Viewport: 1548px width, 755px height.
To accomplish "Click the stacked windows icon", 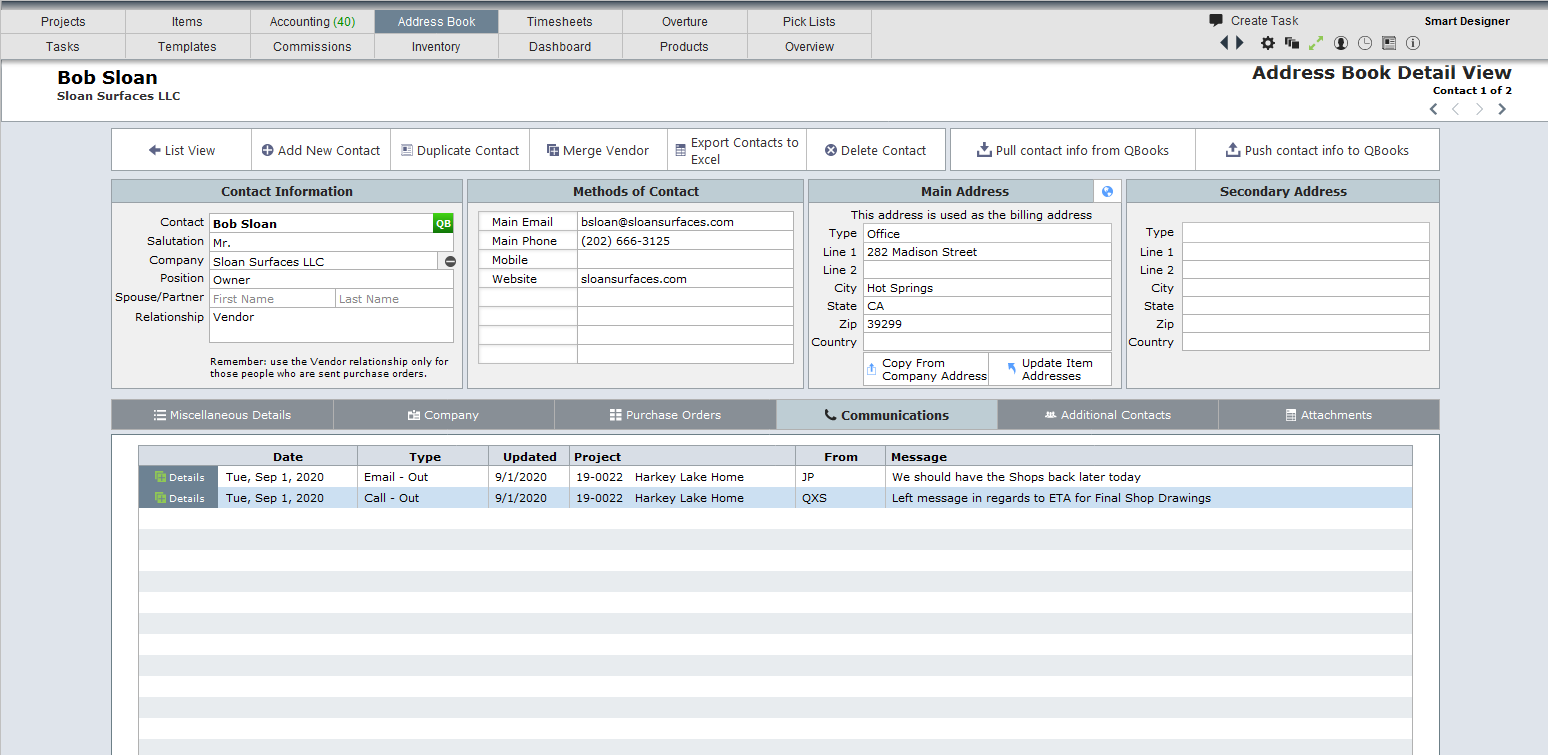I will pos(1292,43).
